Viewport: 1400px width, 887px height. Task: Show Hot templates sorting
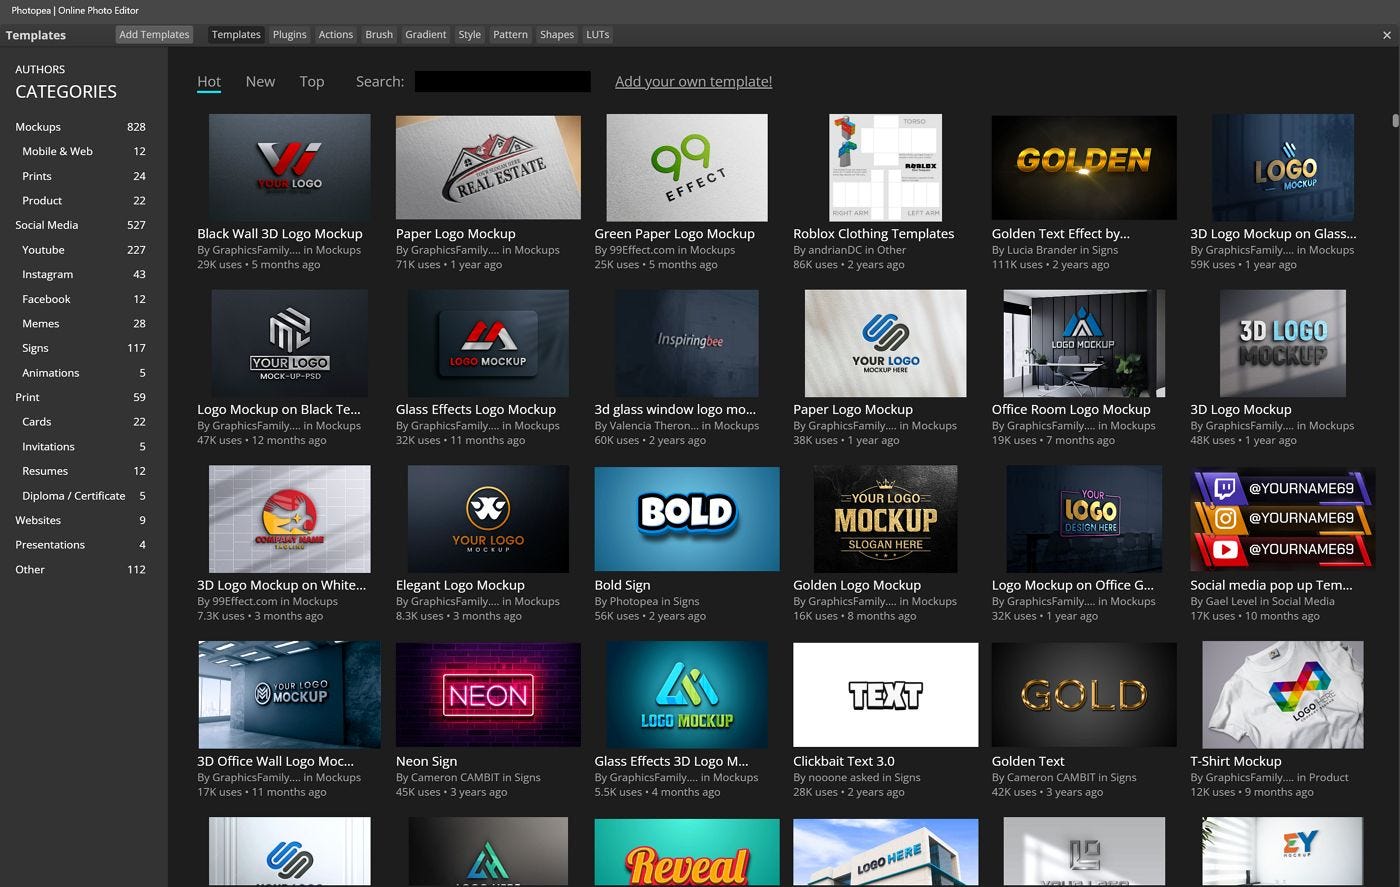[x=209, y=82]
